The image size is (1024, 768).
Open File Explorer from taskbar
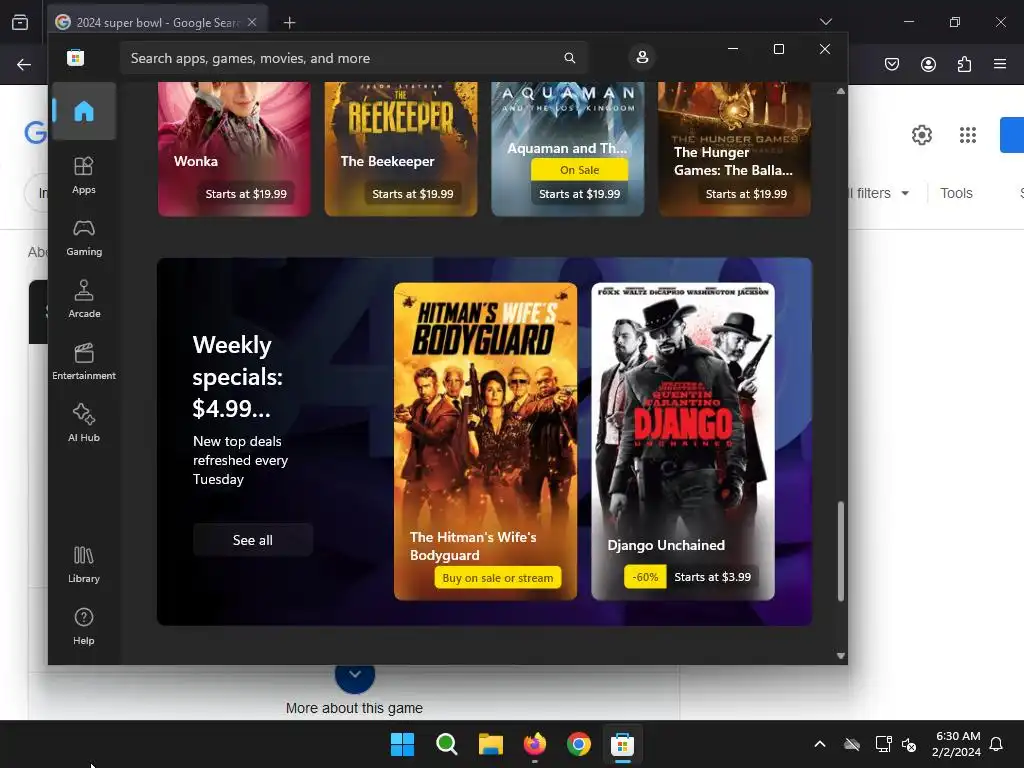coord(490,744)
